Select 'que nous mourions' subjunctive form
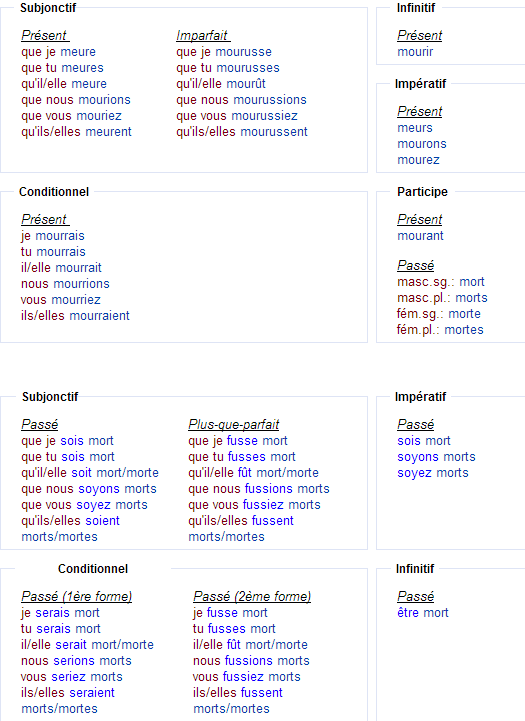Image resolution: width=525 pixels, height=721 pixels. pos(76,100)
